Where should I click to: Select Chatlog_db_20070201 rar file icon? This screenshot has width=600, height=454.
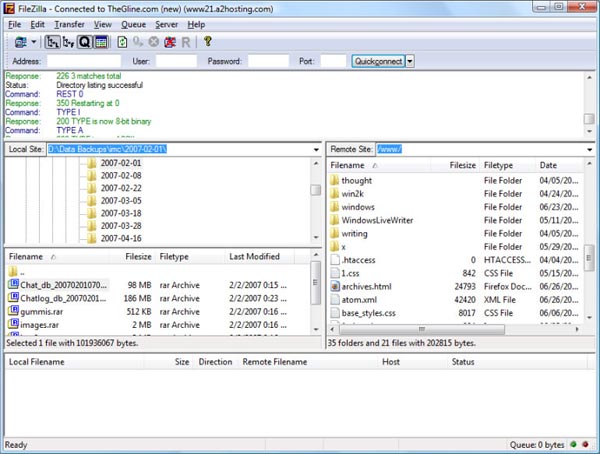[13, 297]
